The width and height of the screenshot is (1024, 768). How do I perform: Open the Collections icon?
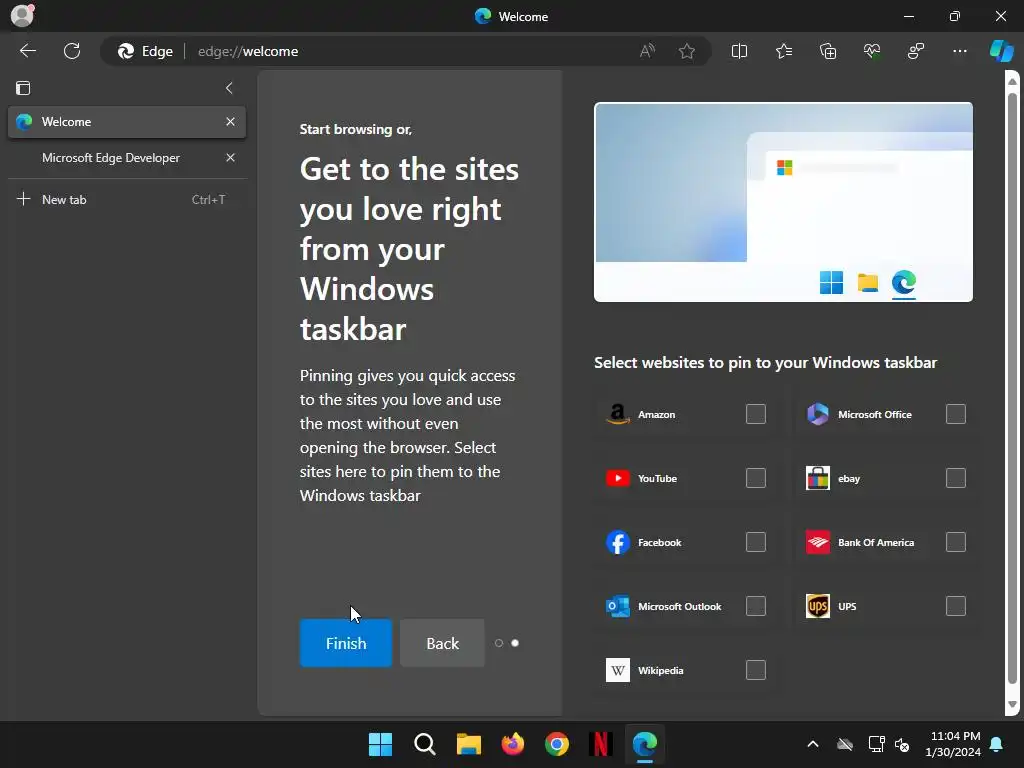[x=828, y=51]
